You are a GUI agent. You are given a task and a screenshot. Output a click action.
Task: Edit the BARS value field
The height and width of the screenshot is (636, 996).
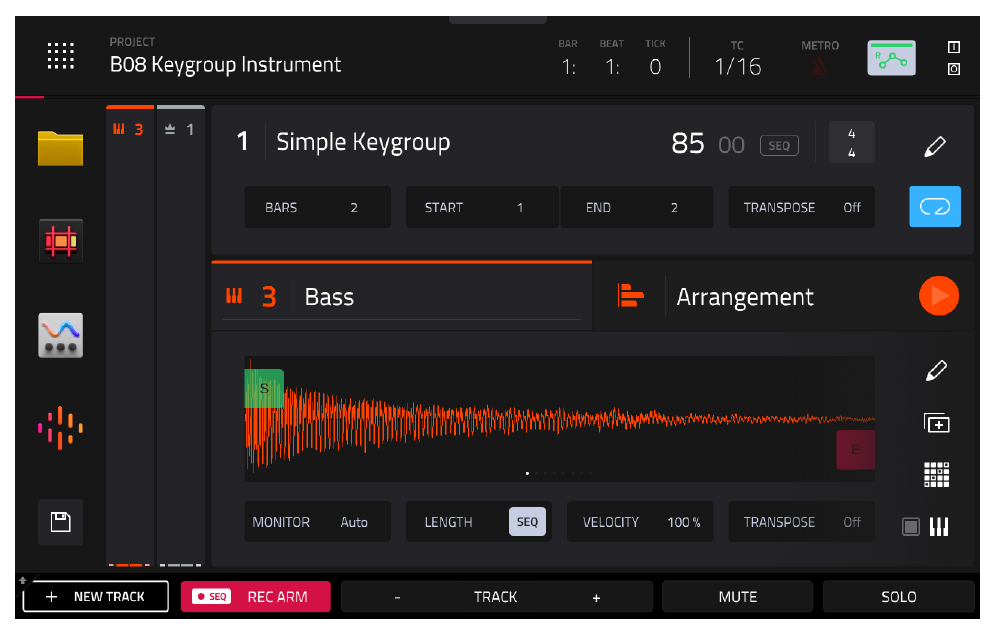(317, 207)
